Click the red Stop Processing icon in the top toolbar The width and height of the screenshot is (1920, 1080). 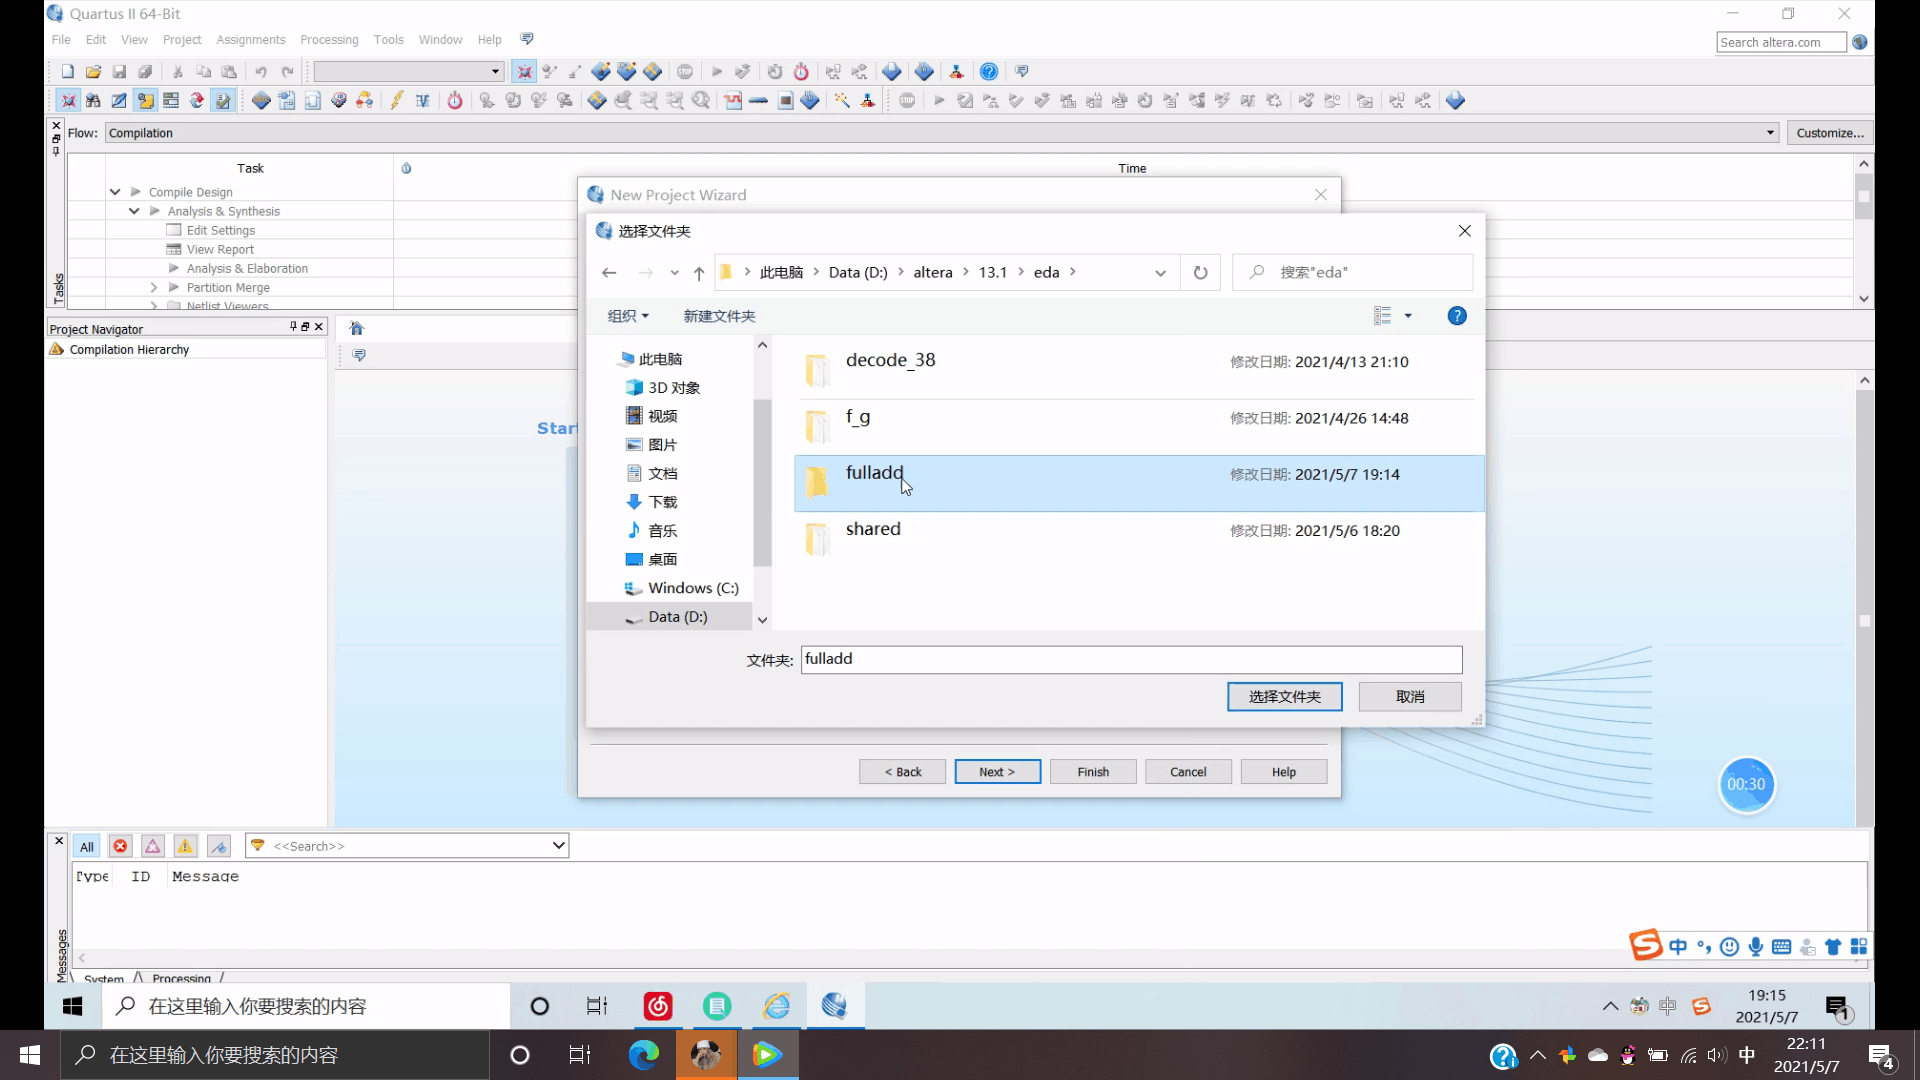pyautogui.click(x=685, y=72)
